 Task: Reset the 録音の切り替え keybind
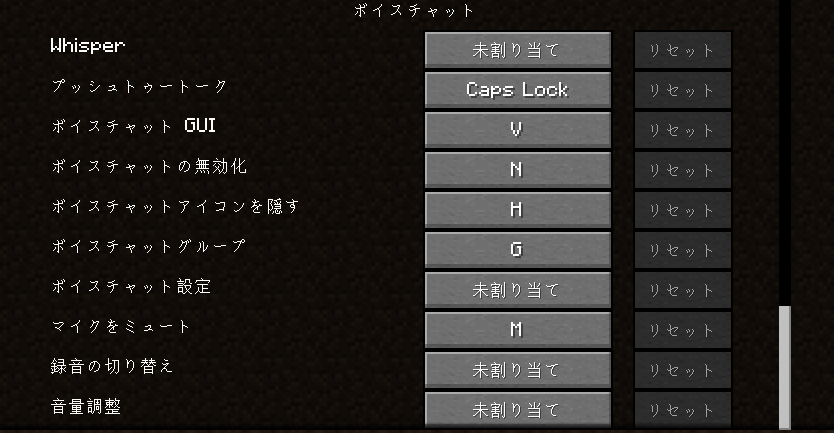[x=683, y=370]
